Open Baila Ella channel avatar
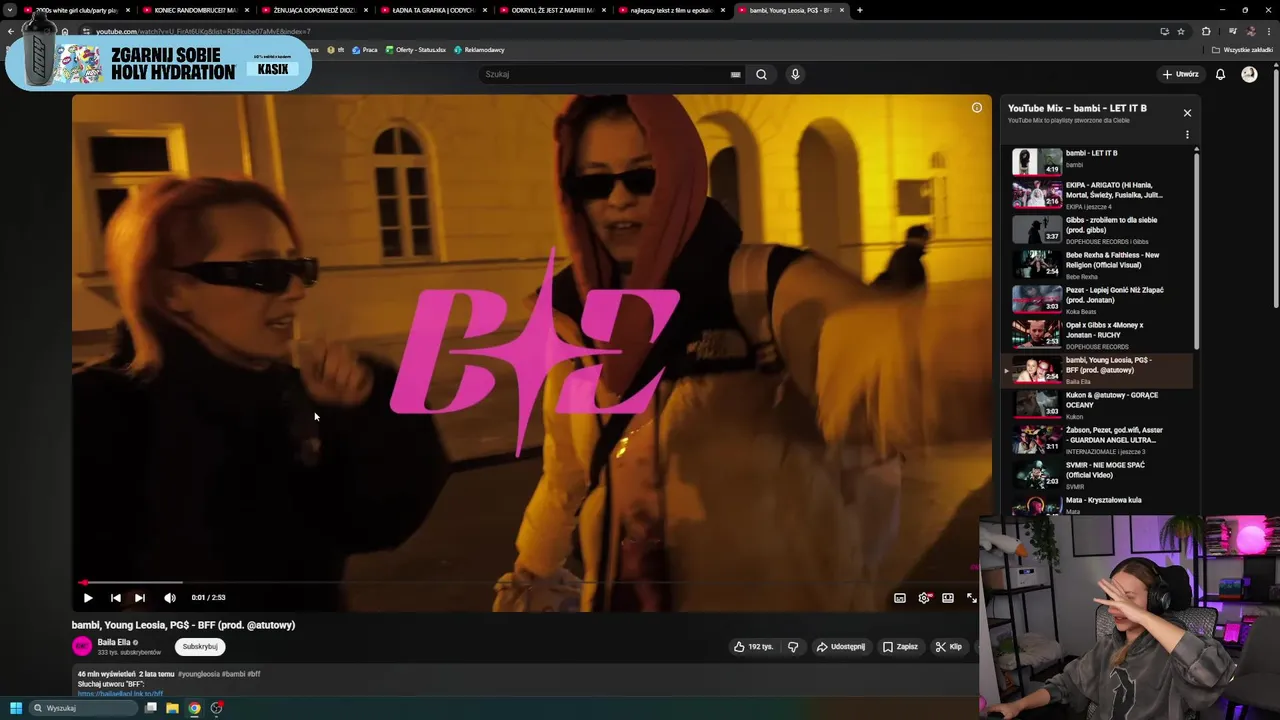Image resolution: width=1280 pixels, height=720 pixels. click(x=82, y=646)
